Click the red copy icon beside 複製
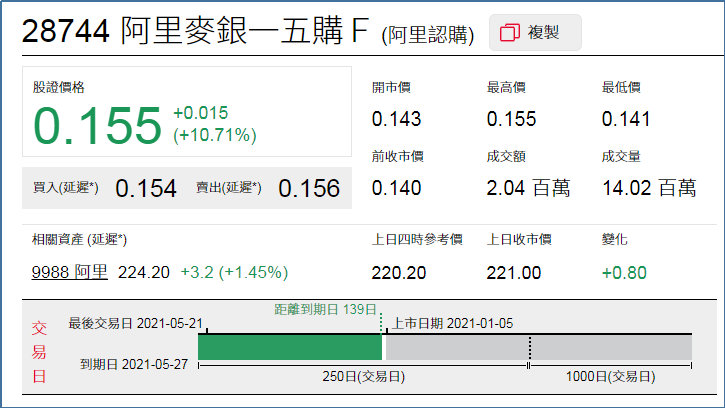This screenshot has height=408, width=725. tap(510, 32)
